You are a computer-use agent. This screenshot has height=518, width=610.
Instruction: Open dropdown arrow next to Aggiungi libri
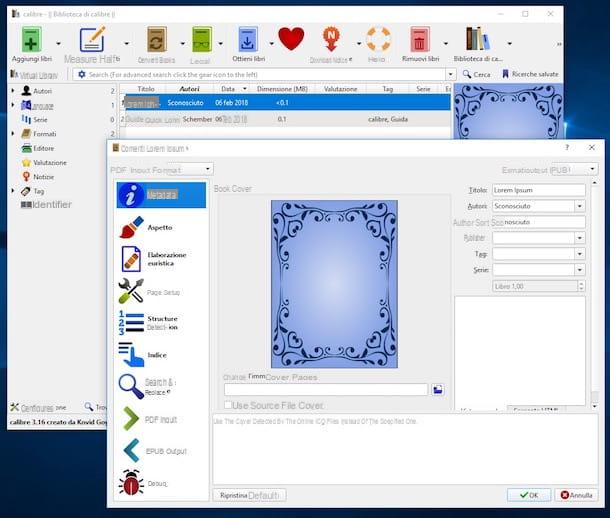pos(59,44)
